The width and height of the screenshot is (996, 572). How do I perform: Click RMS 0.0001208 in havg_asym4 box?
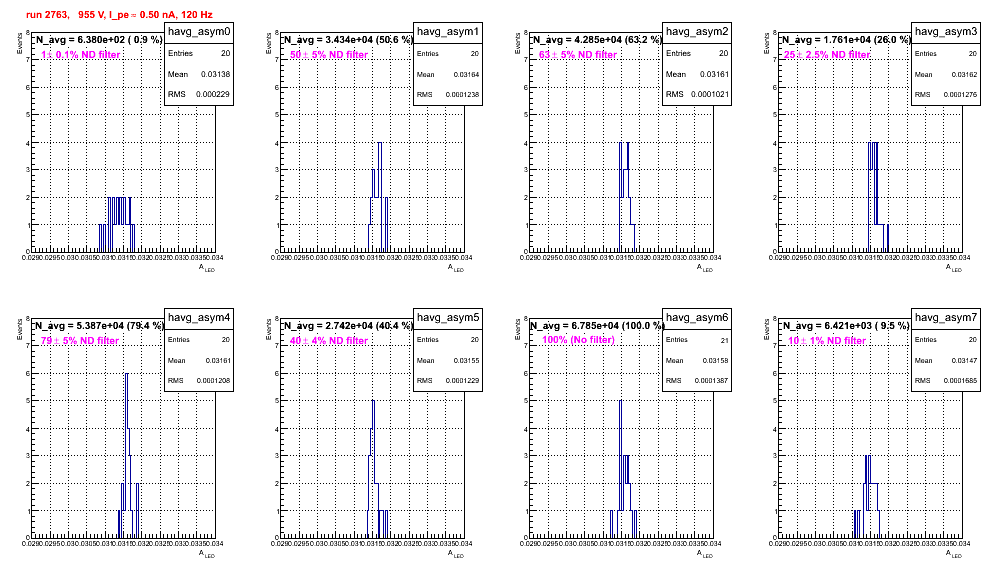pyautogui.click(x=199, y=380)
